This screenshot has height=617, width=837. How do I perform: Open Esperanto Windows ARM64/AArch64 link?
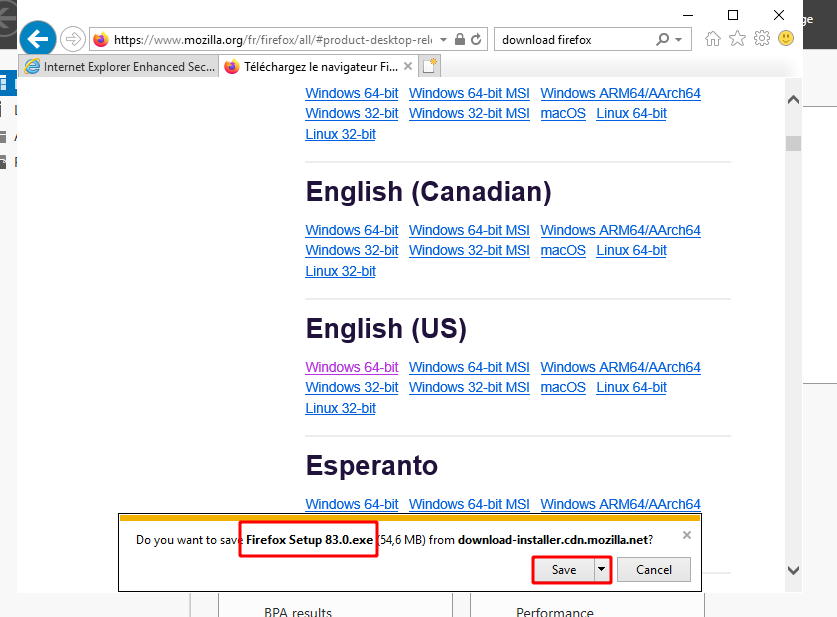click(x=620, y=504)
